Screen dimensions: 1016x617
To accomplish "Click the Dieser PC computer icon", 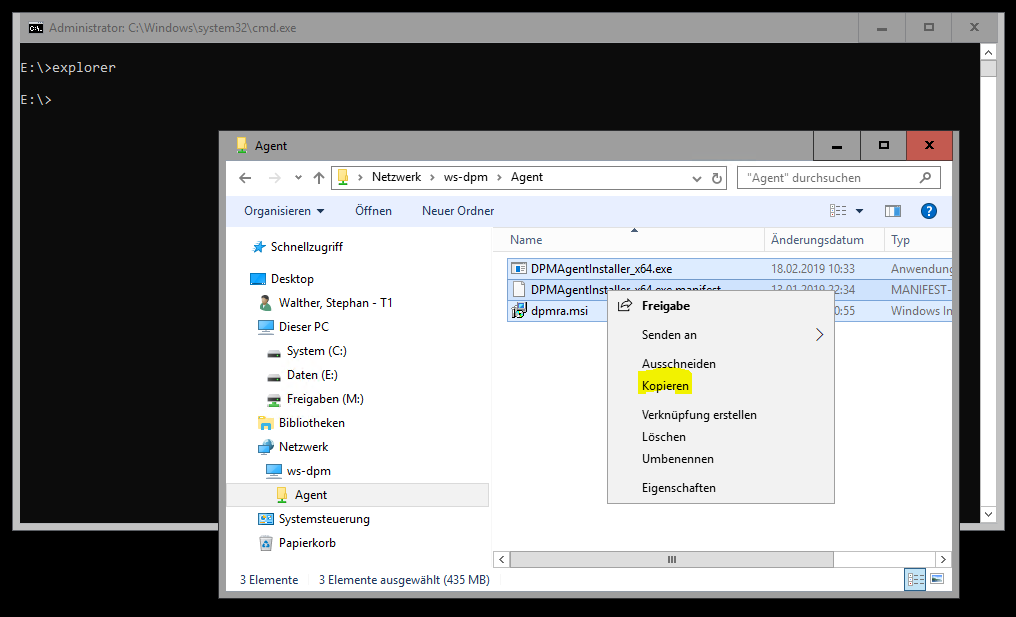I will click(x=266, y=327).
